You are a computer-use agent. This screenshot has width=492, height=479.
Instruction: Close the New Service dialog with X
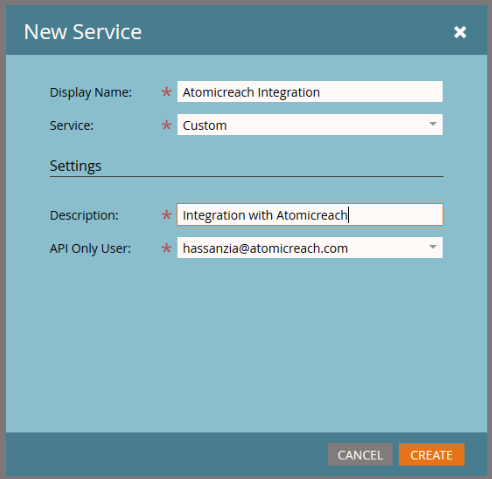coord(460,32)
